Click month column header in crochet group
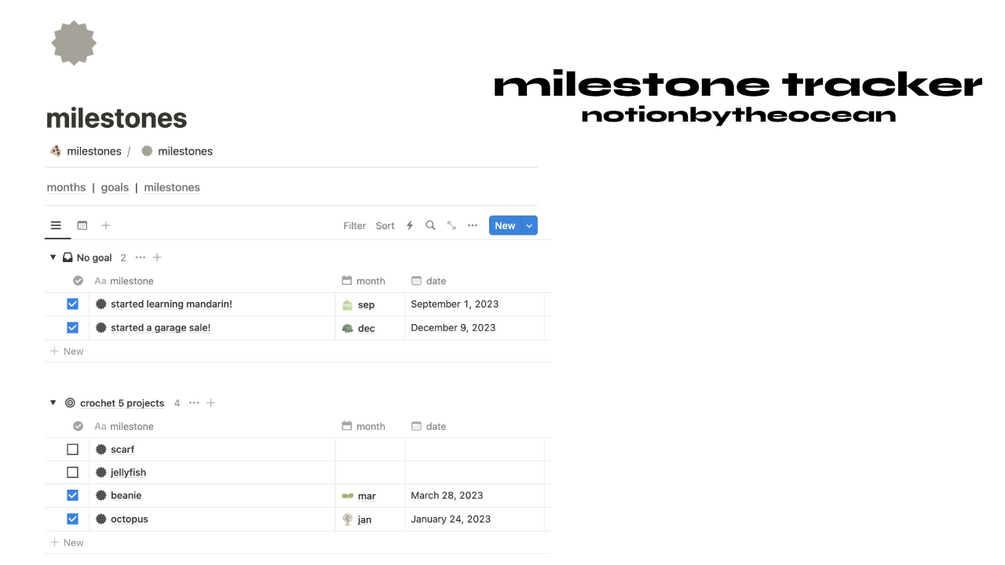This screenshot has height=565, width=1005. [x=363, y=427]
